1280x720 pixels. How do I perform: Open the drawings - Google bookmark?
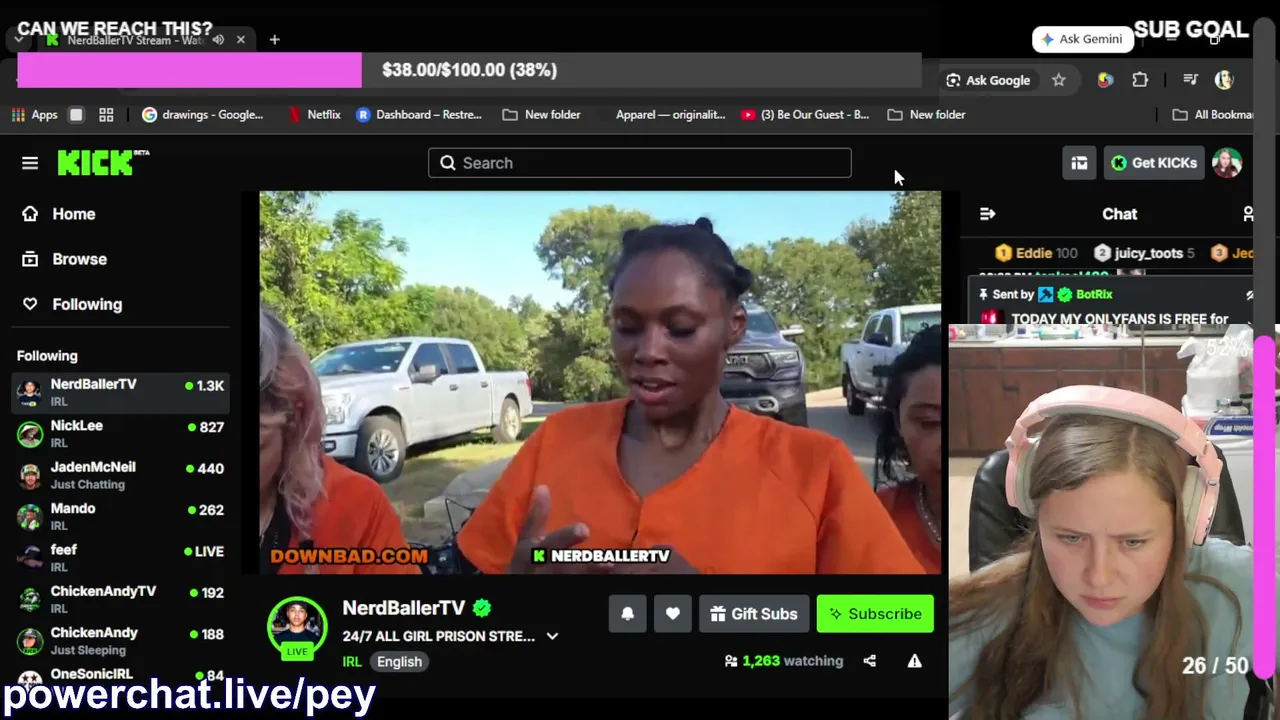203,115
